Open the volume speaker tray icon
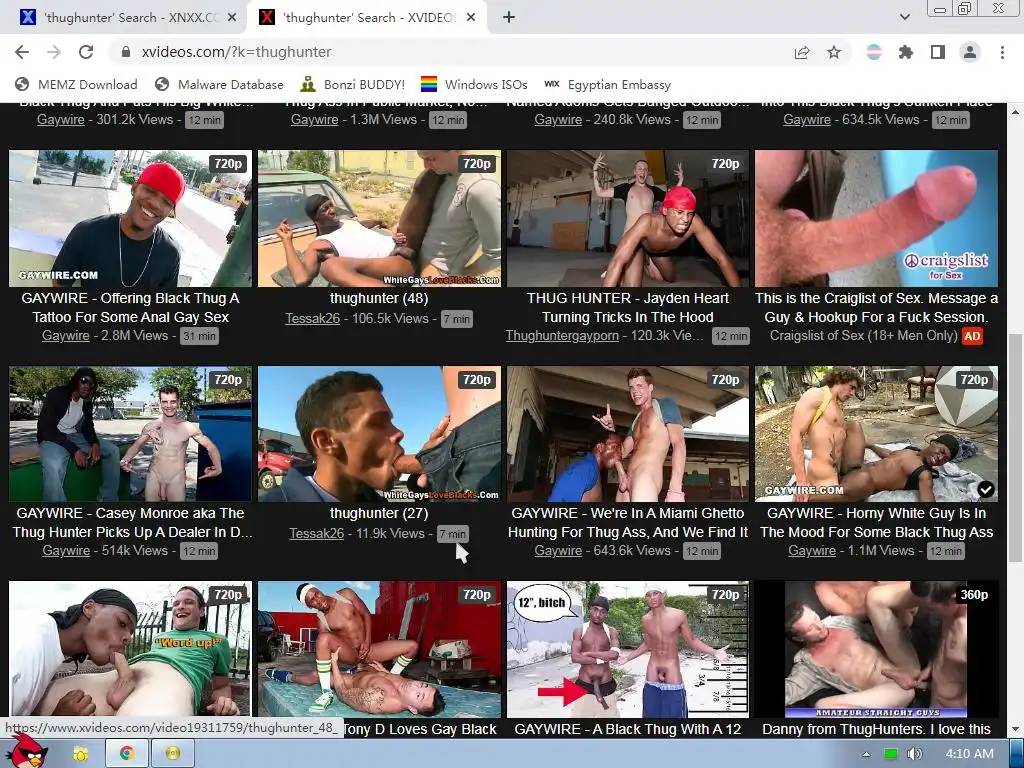Viewport: 1024px width, 768px height. tap(915, 754)
